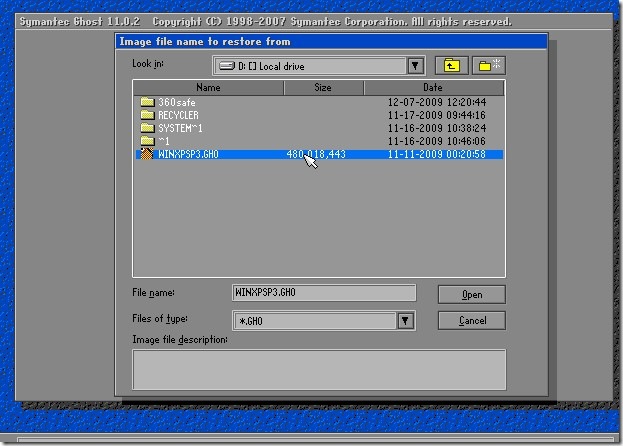
Task: Click the Files of type label
Action: [160, 319]
